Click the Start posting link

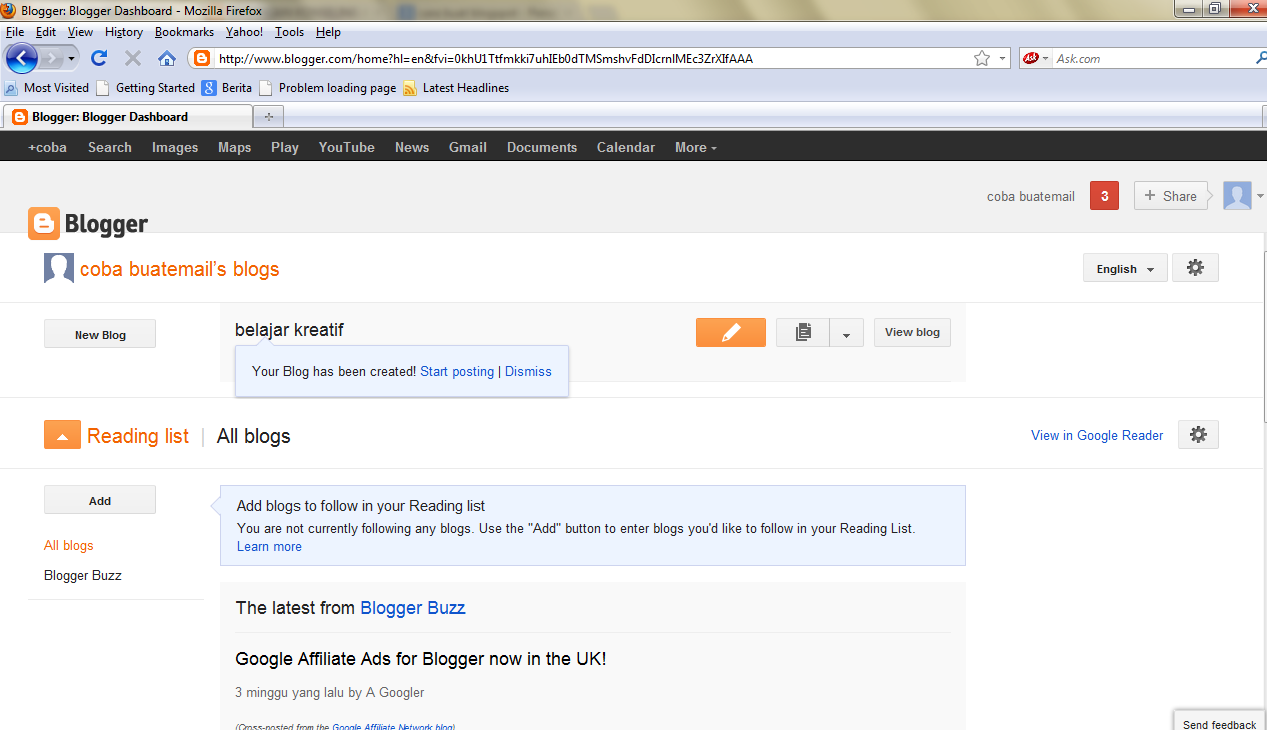coord(457,371)
